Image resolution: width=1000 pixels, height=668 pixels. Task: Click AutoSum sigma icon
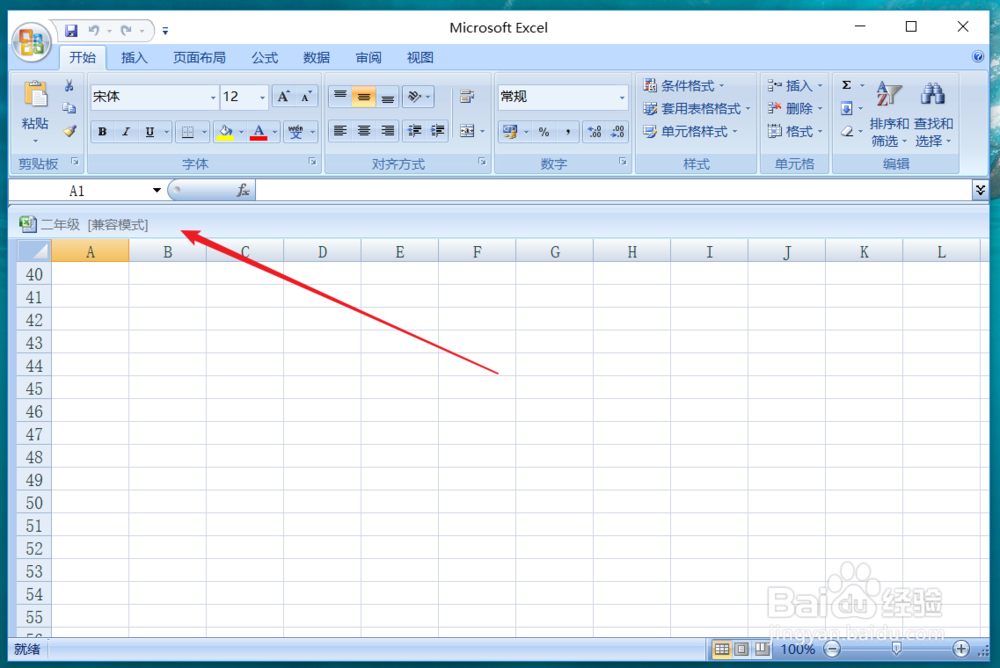(x=846, y=85)
